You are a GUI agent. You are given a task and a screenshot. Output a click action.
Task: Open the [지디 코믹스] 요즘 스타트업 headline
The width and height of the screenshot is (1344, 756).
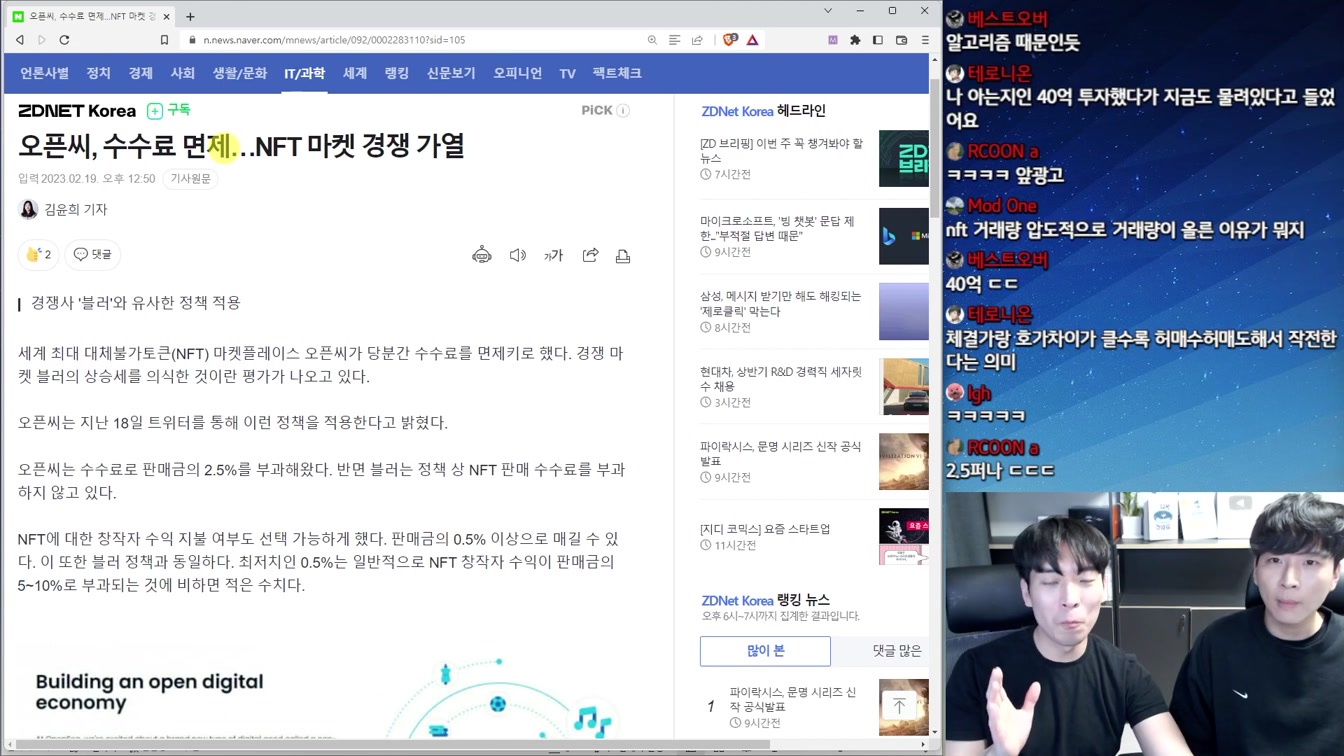[765, 529]
